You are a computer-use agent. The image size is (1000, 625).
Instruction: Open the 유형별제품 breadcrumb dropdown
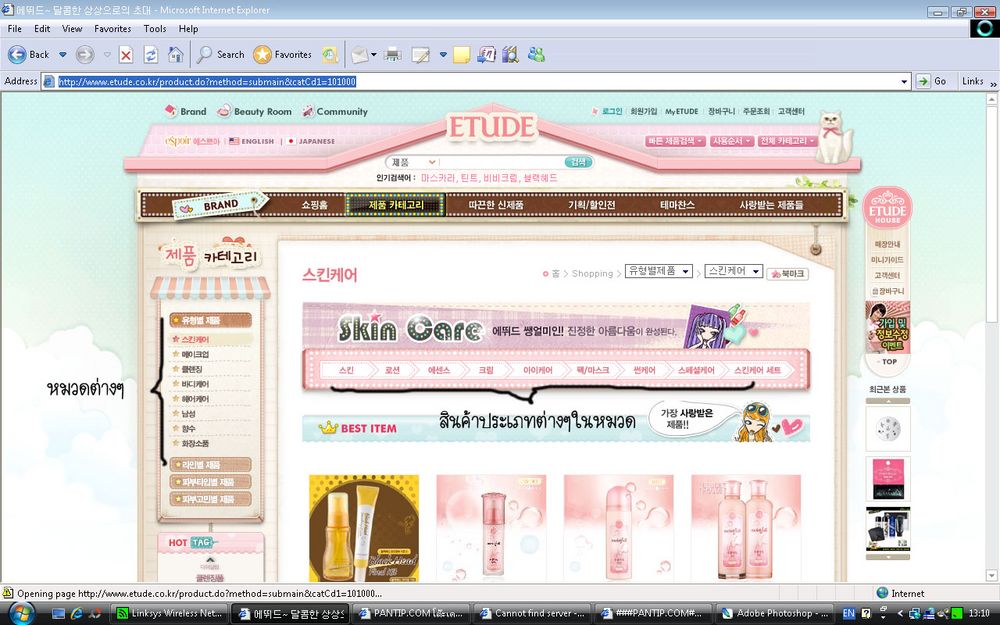659,271
